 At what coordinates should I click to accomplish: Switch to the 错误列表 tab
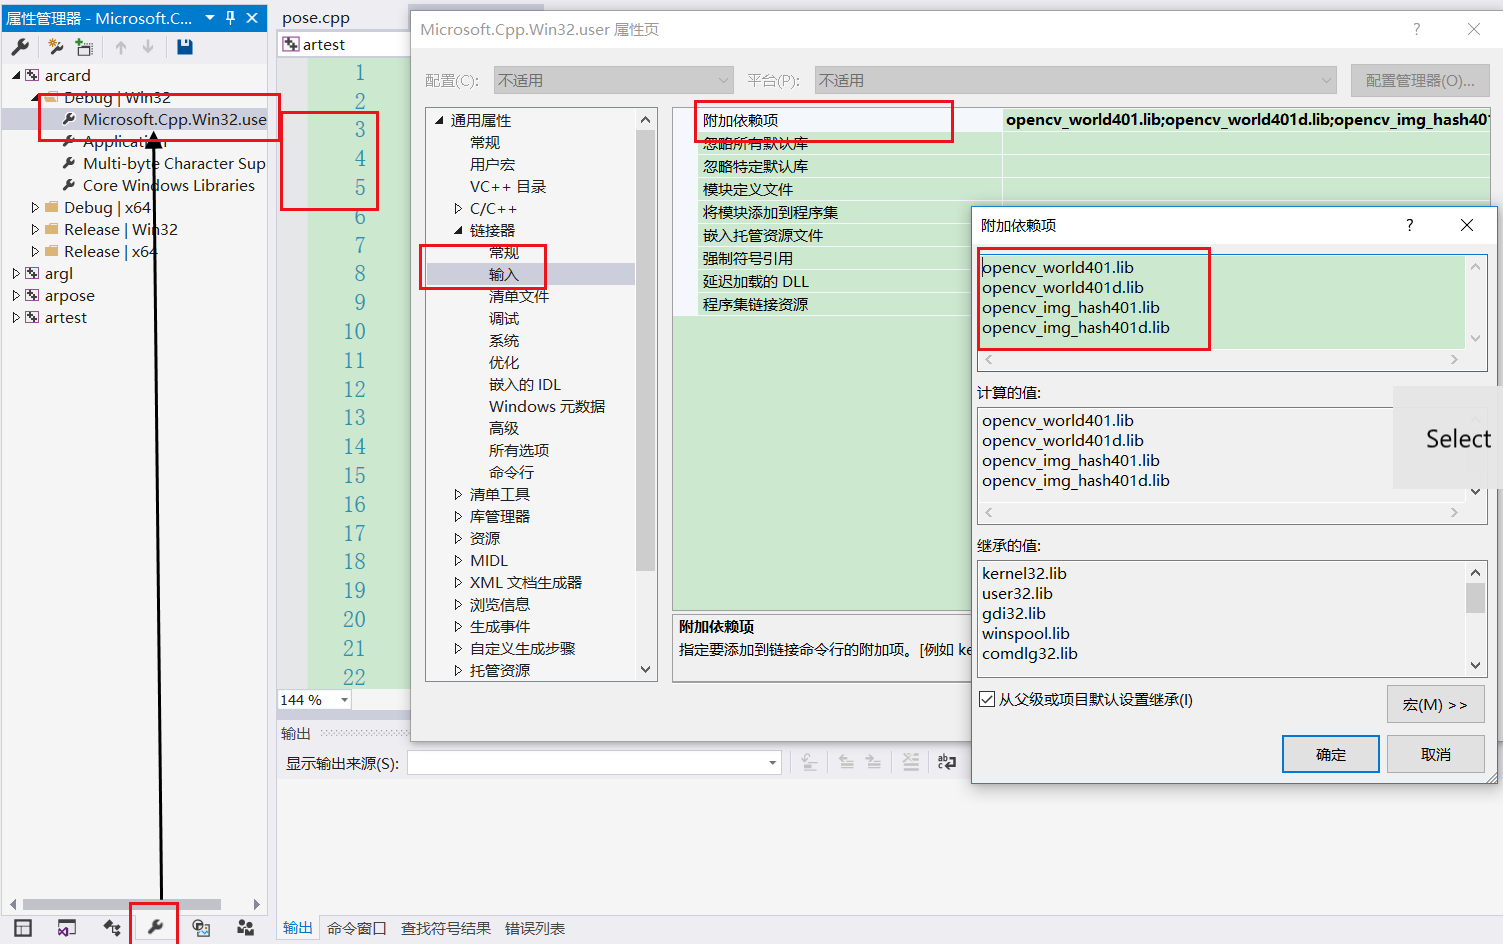[x=535, y=928]
